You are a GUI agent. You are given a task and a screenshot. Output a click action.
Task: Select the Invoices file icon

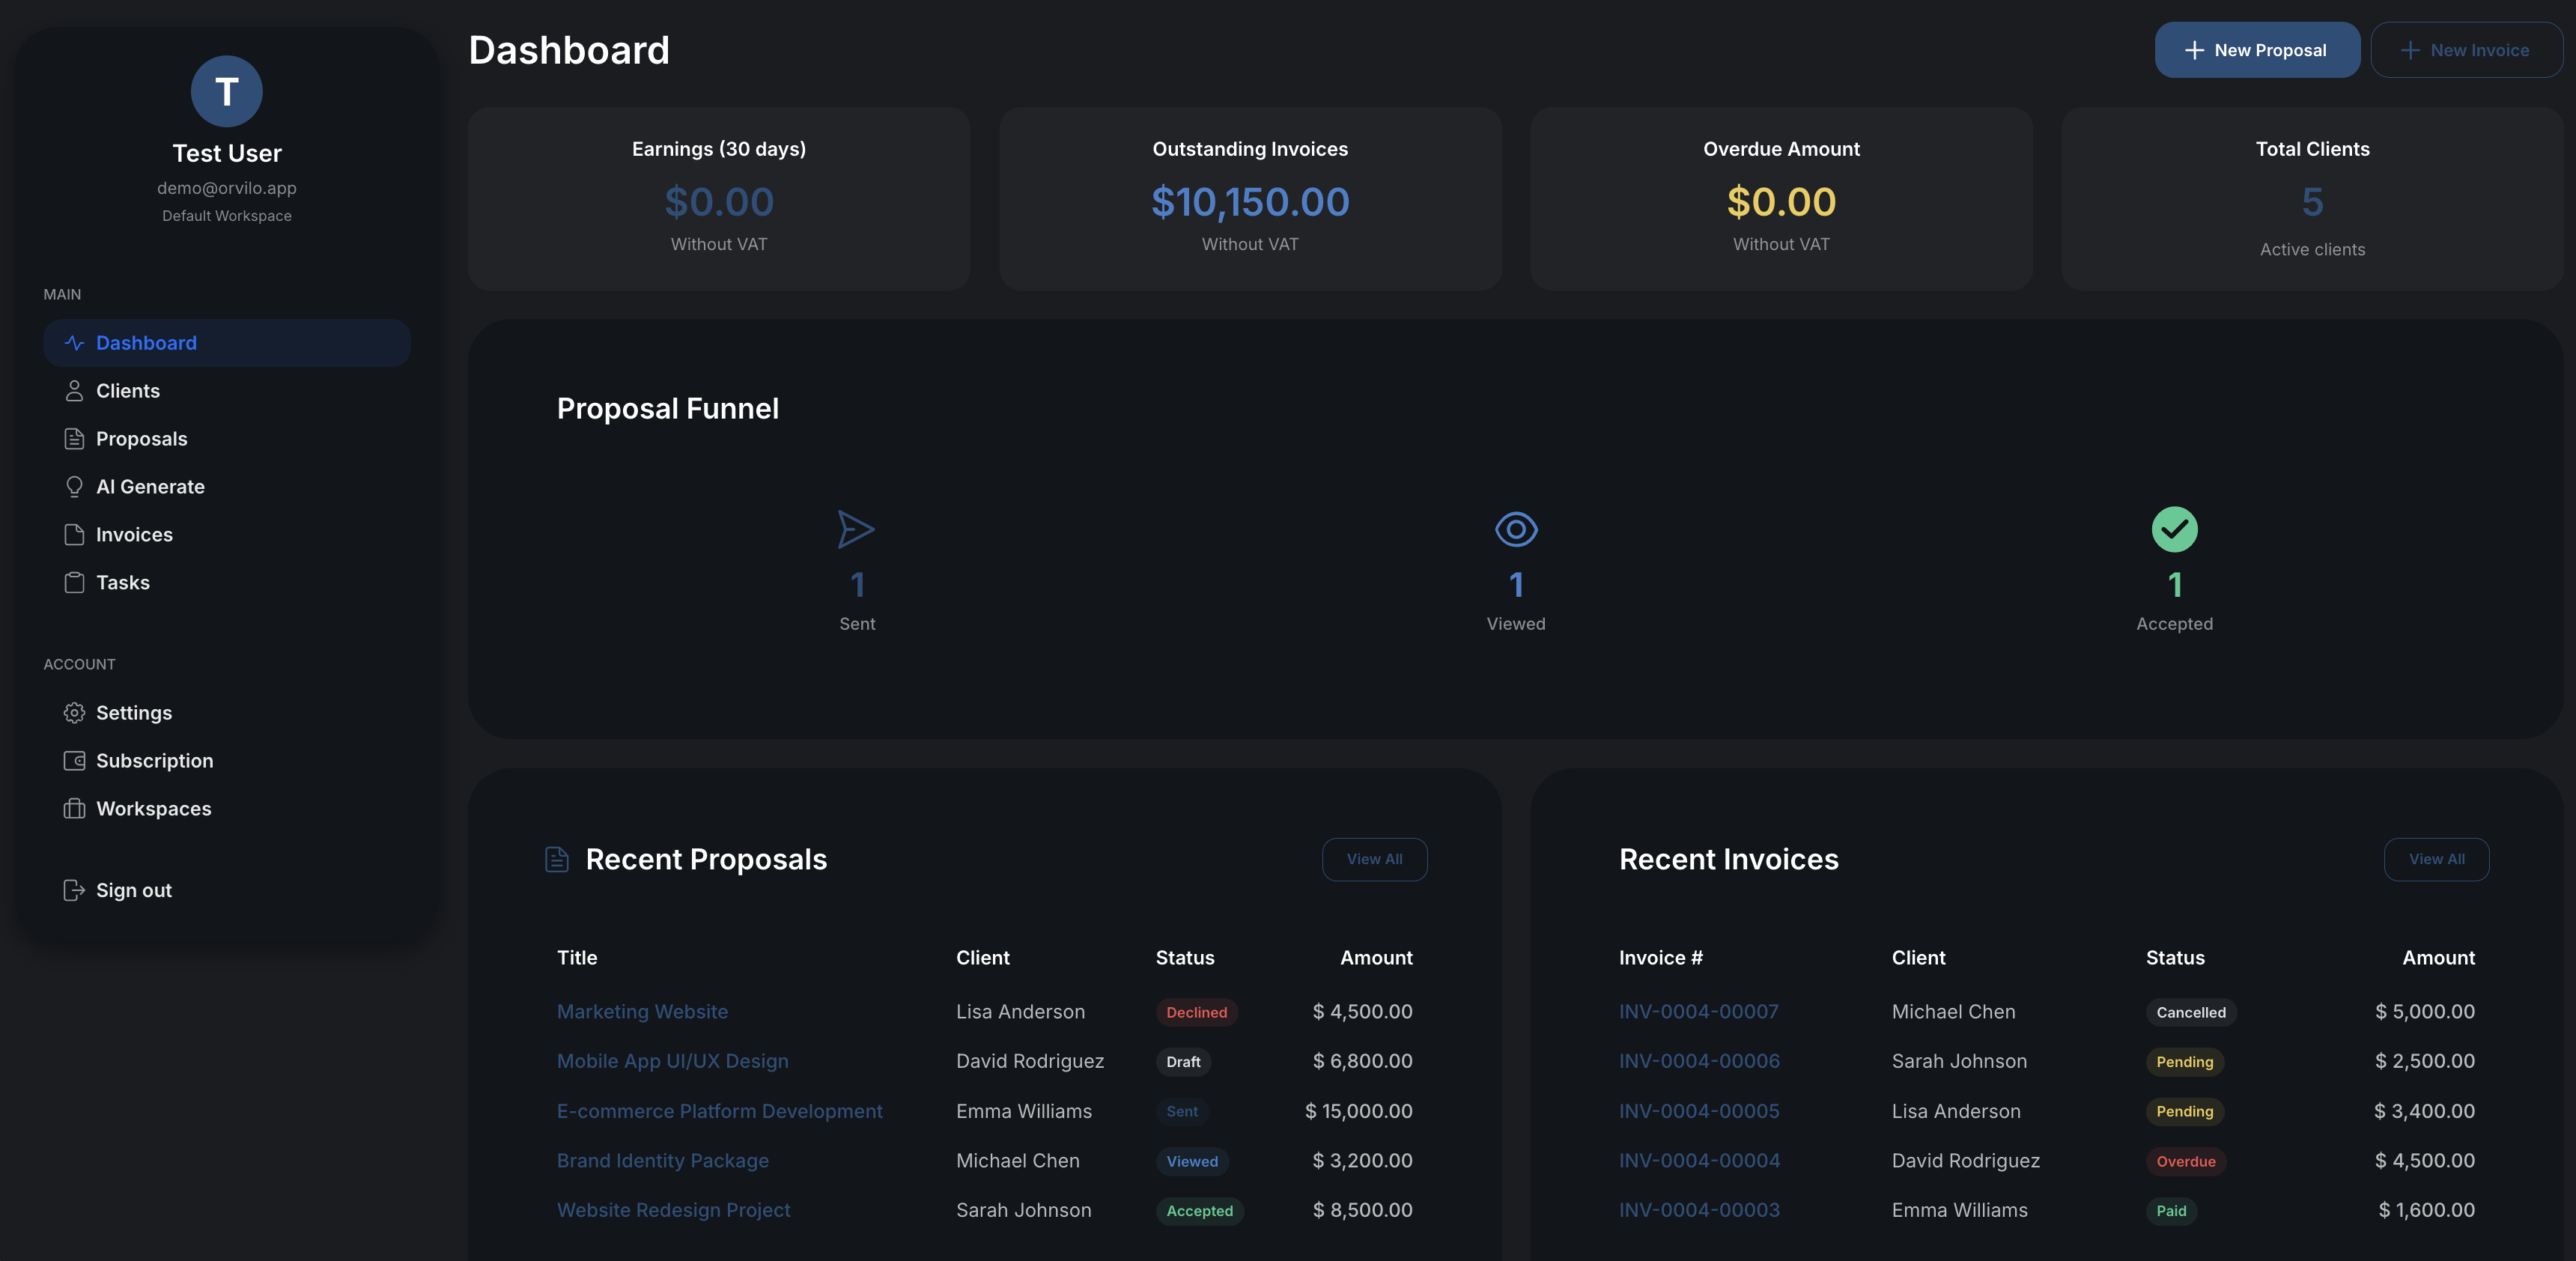(74, 534)
